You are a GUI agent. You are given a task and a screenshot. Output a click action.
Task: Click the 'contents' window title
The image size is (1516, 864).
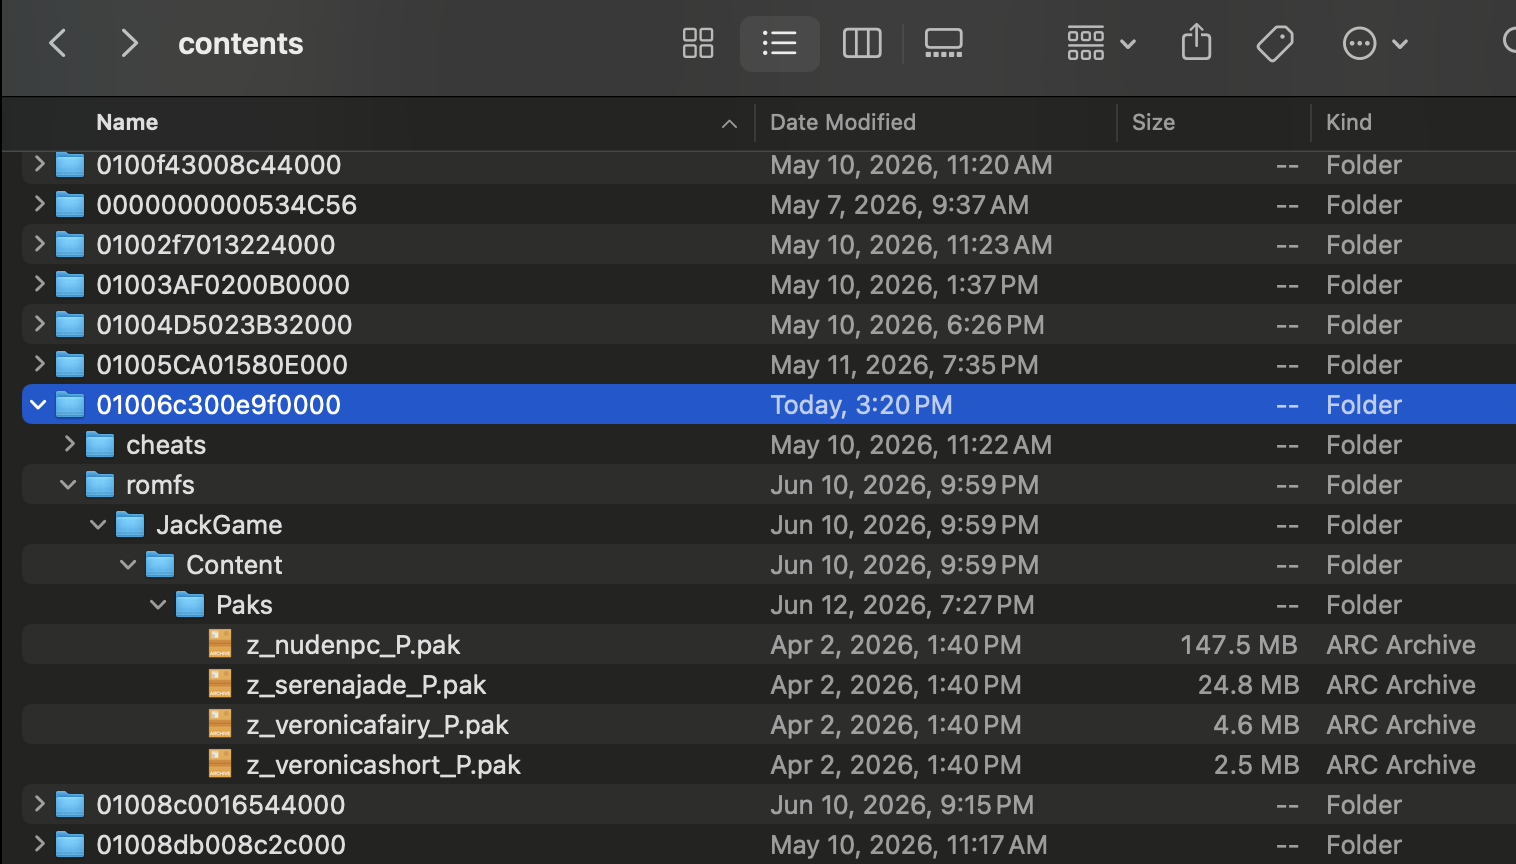pyautogui.click(x=240, y=43)
